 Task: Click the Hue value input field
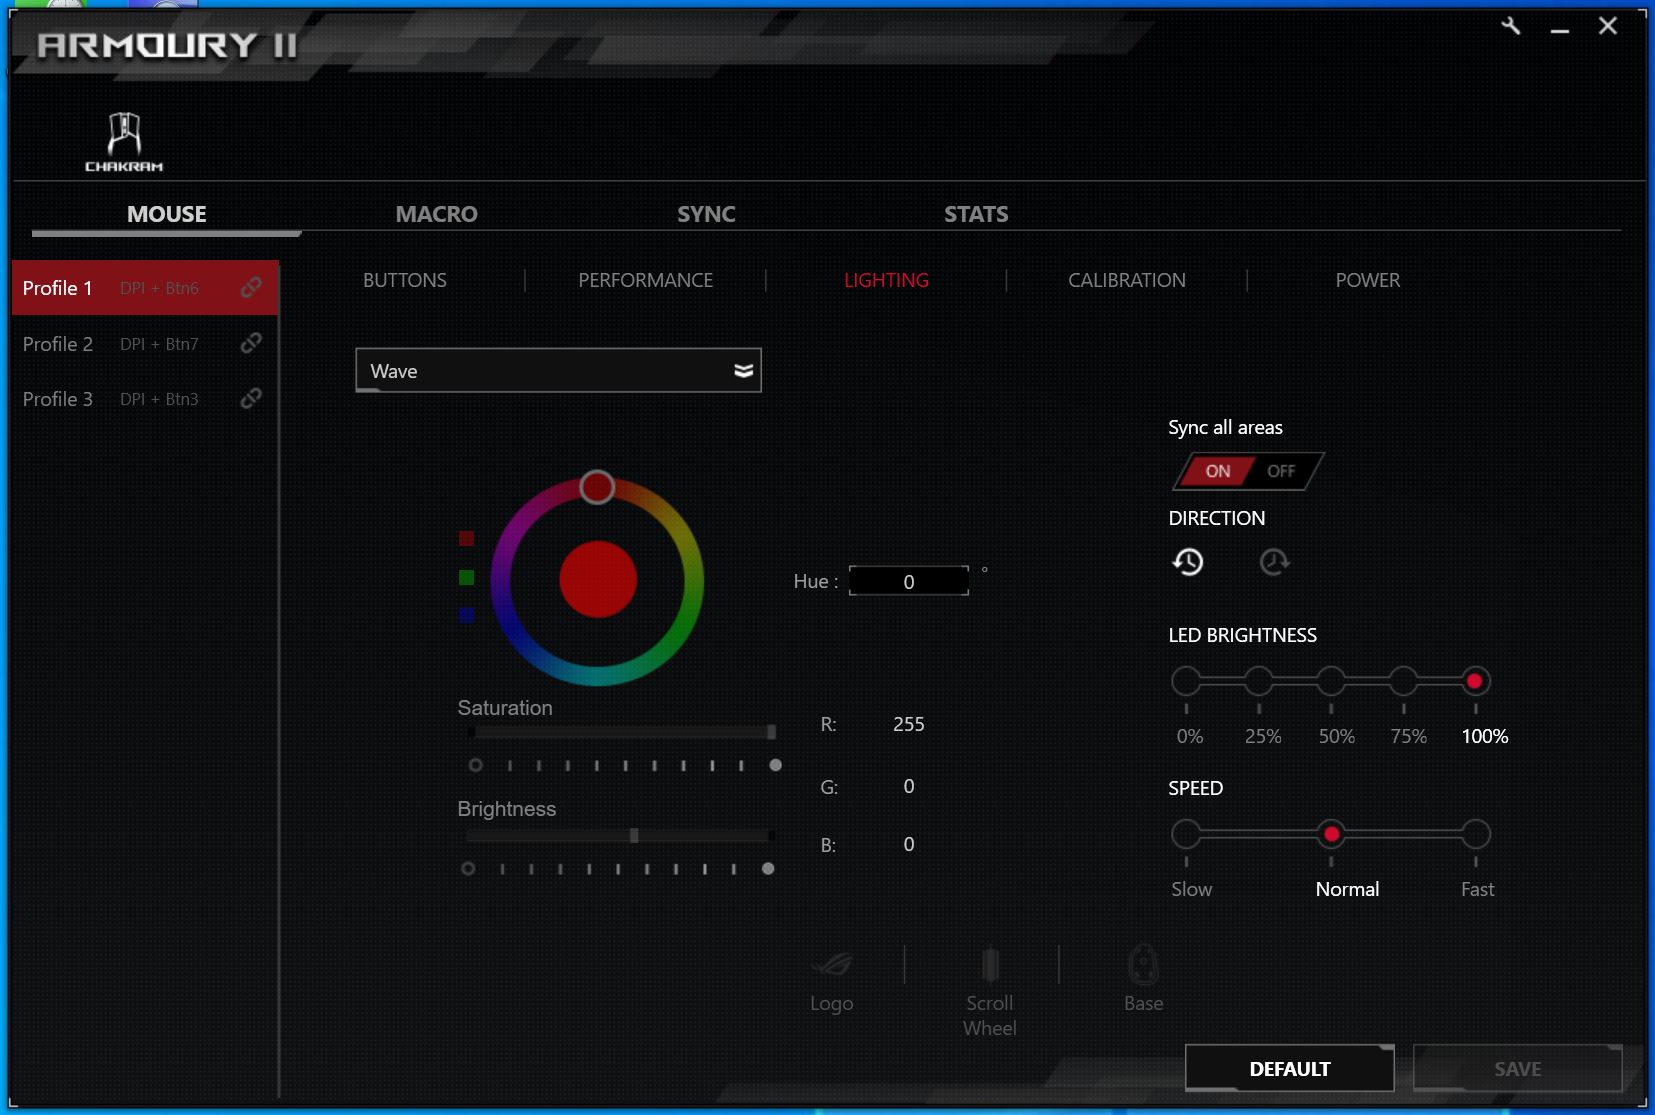coord(908,582)
